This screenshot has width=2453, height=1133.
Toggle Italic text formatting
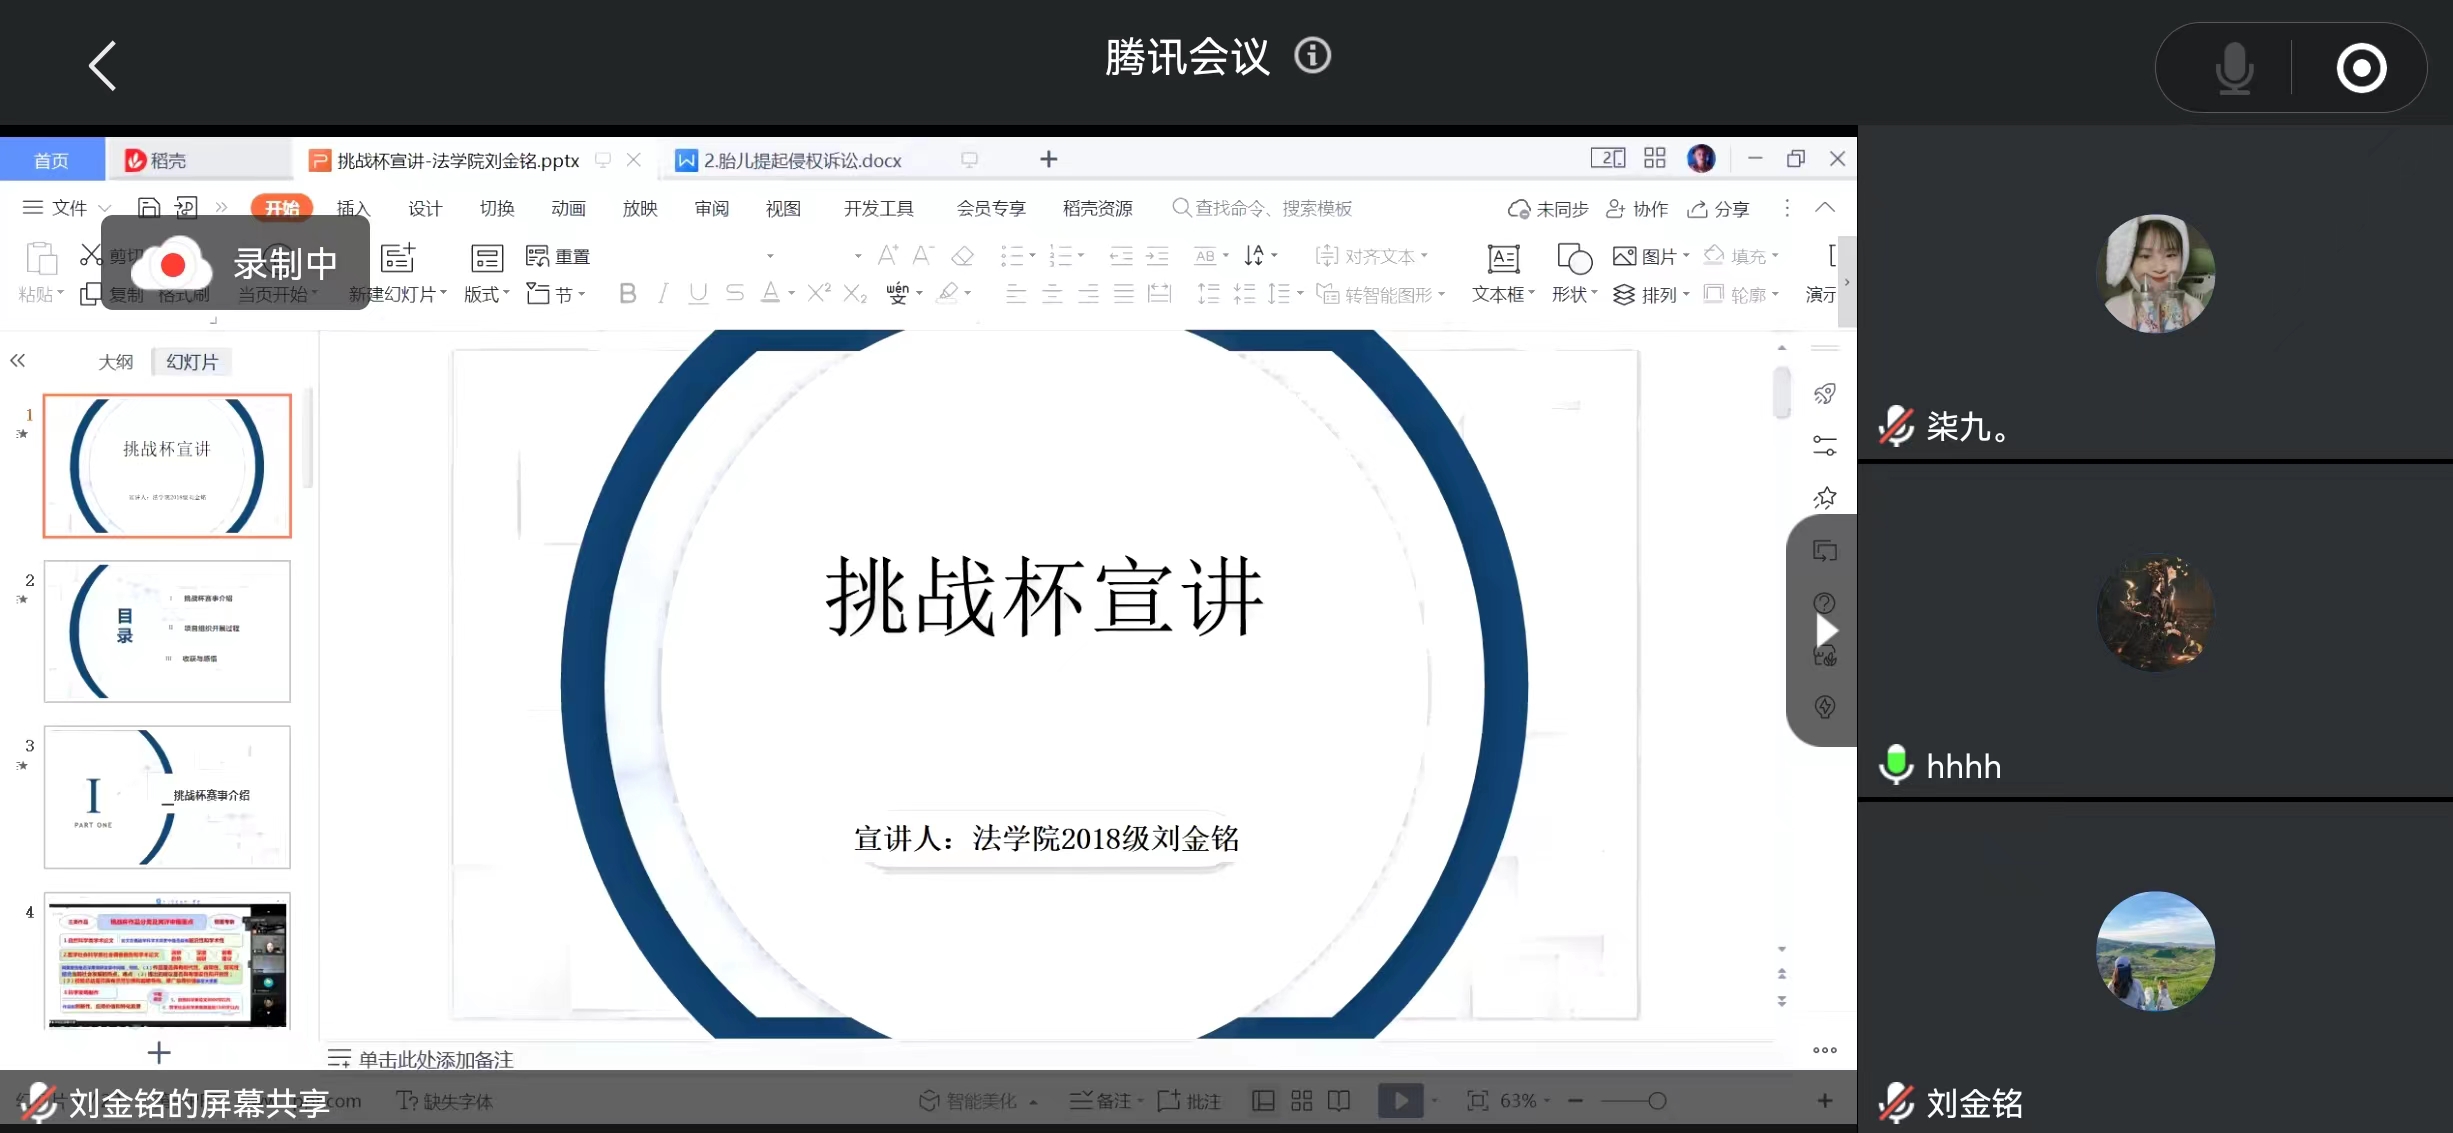[x=662, y=293]
